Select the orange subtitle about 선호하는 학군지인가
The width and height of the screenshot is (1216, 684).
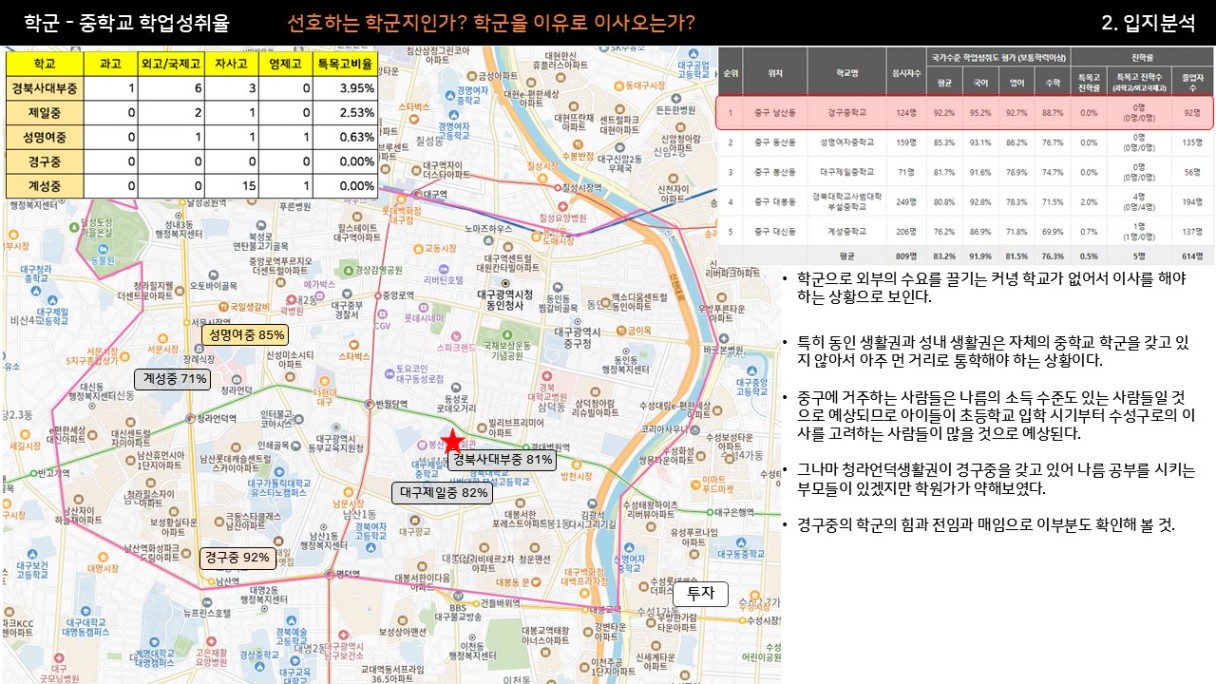491,23
